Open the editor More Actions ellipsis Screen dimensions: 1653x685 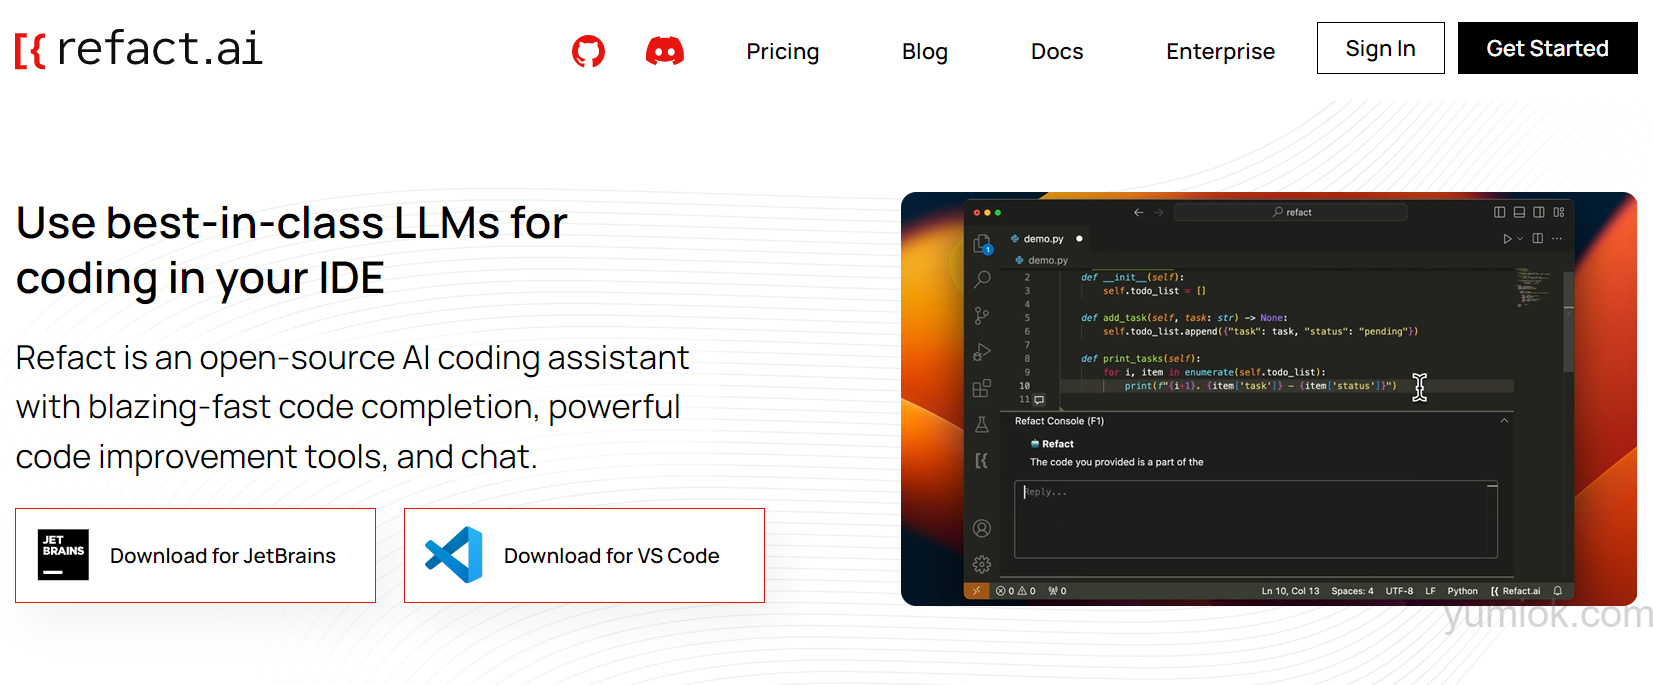[x=1557, y=239]
